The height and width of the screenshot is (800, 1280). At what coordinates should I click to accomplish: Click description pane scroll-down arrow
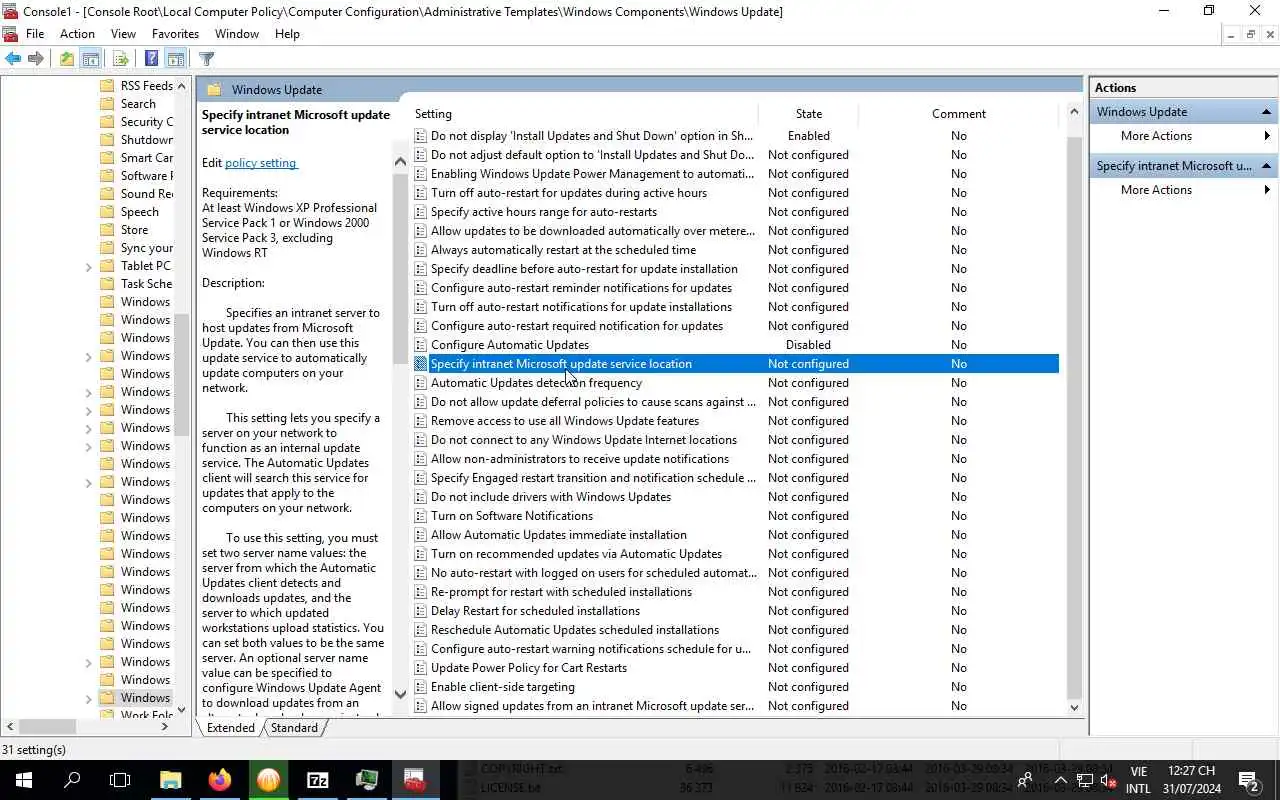[x=400, y=694]
